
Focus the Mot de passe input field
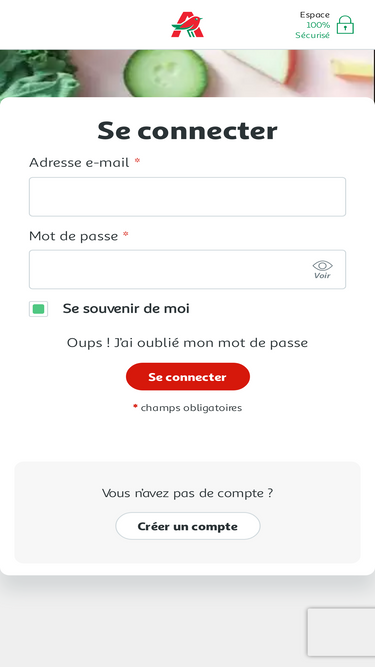(x=188, y=269)
